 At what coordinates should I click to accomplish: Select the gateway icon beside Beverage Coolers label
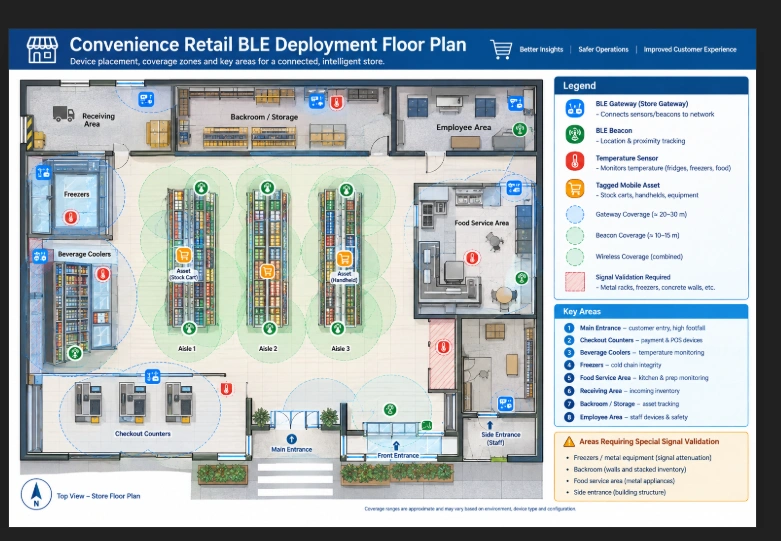(x=39, y=256)
